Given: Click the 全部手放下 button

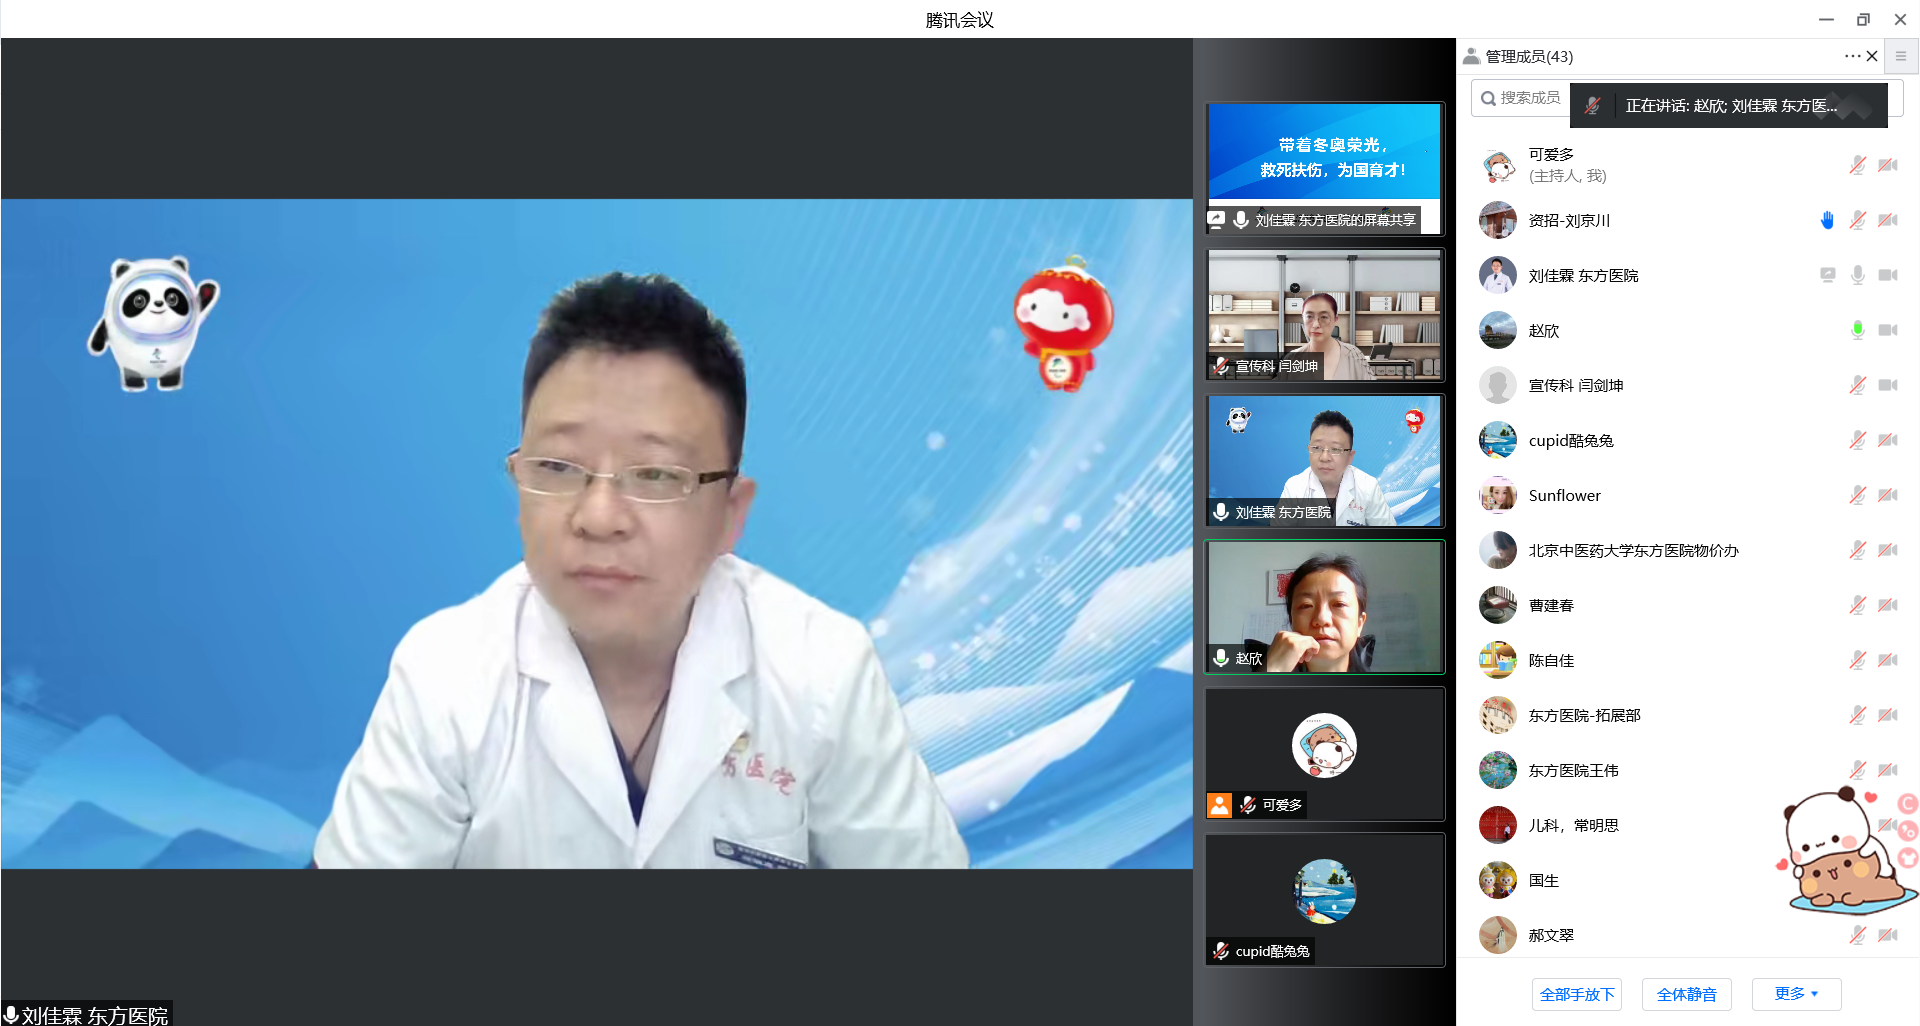Looking at the screenshot, I should 1577,994.
